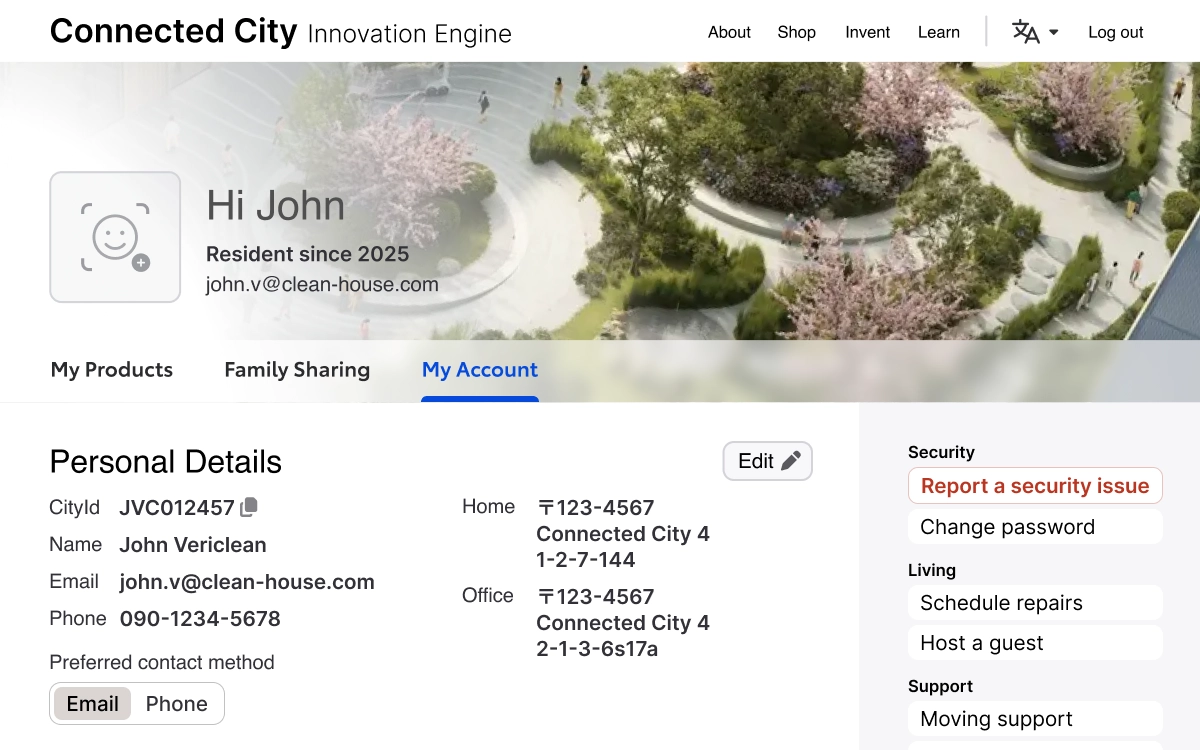Click the office address line 2-1-3-6s17a
Image resolution: width=1200 pixels, height=750 pixels.
[x=597, y=649]
